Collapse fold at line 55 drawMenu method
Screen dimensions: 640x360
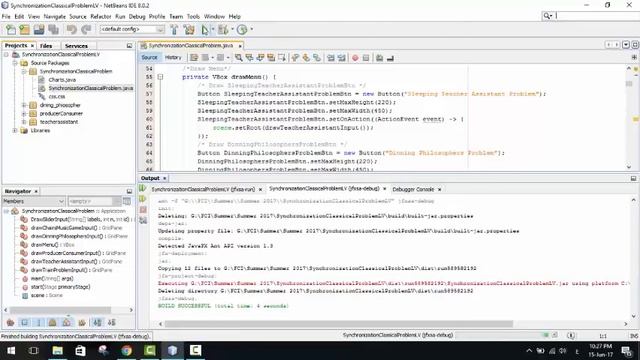tap(160, 77)
